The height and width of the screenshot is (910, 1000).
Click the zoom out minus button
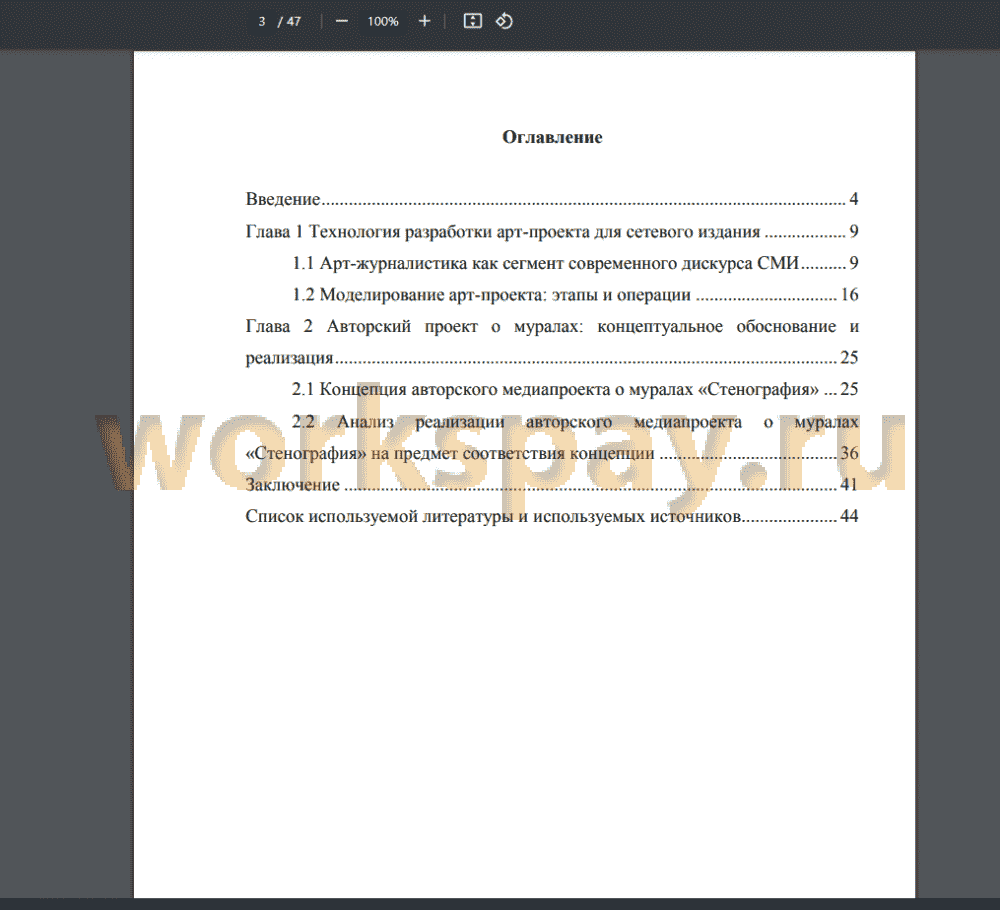coord(342,21)
